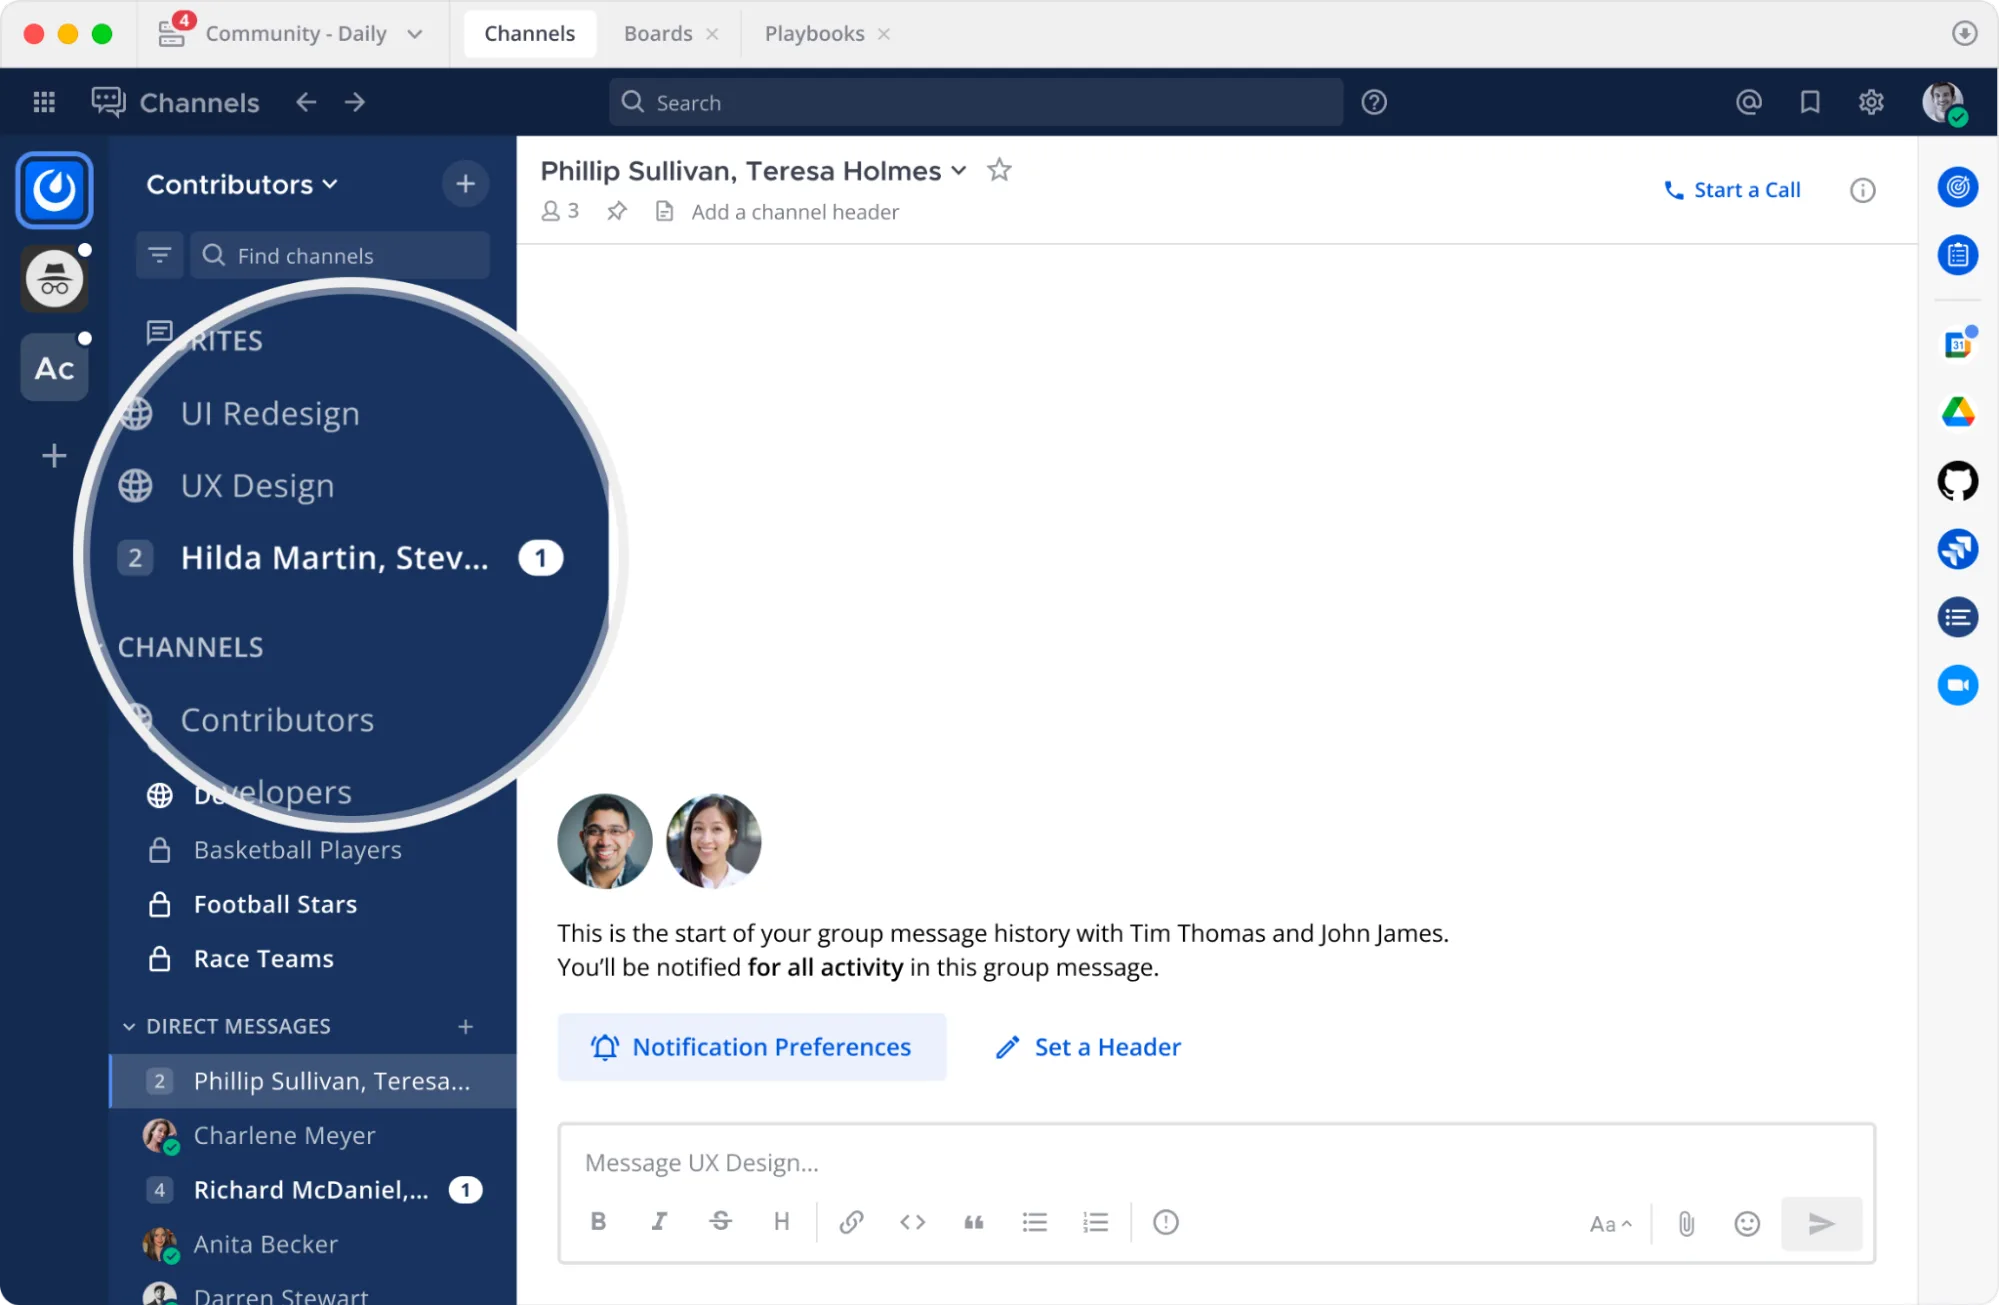Open the product switcher grid icon
Viewport: 1999px width, 1306px height.
tap(44, 102)
